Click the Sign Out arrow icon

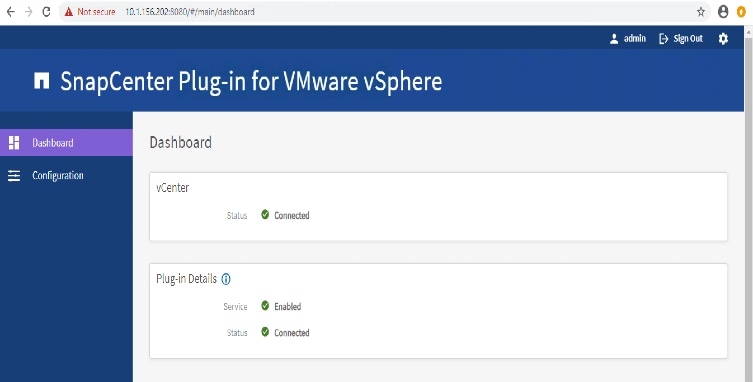point(664,39)
